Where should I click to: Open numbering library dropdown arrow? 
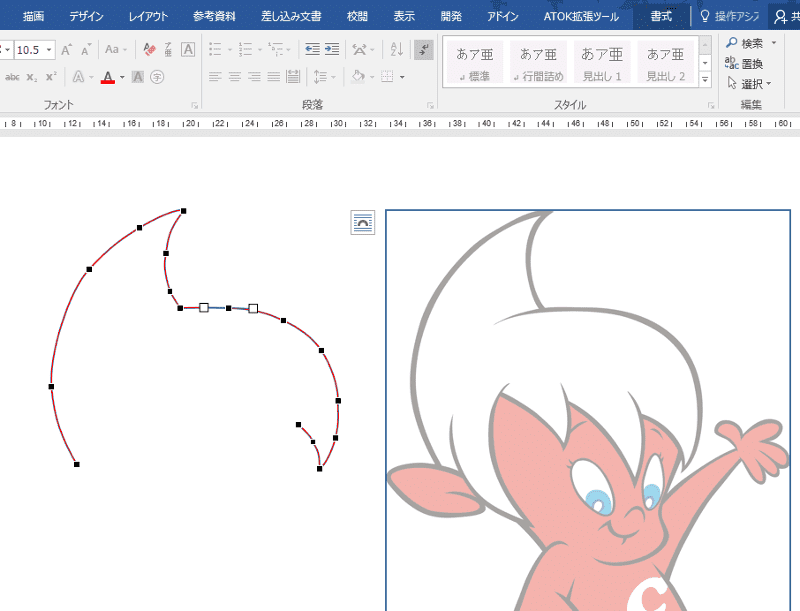click(260, 49)
